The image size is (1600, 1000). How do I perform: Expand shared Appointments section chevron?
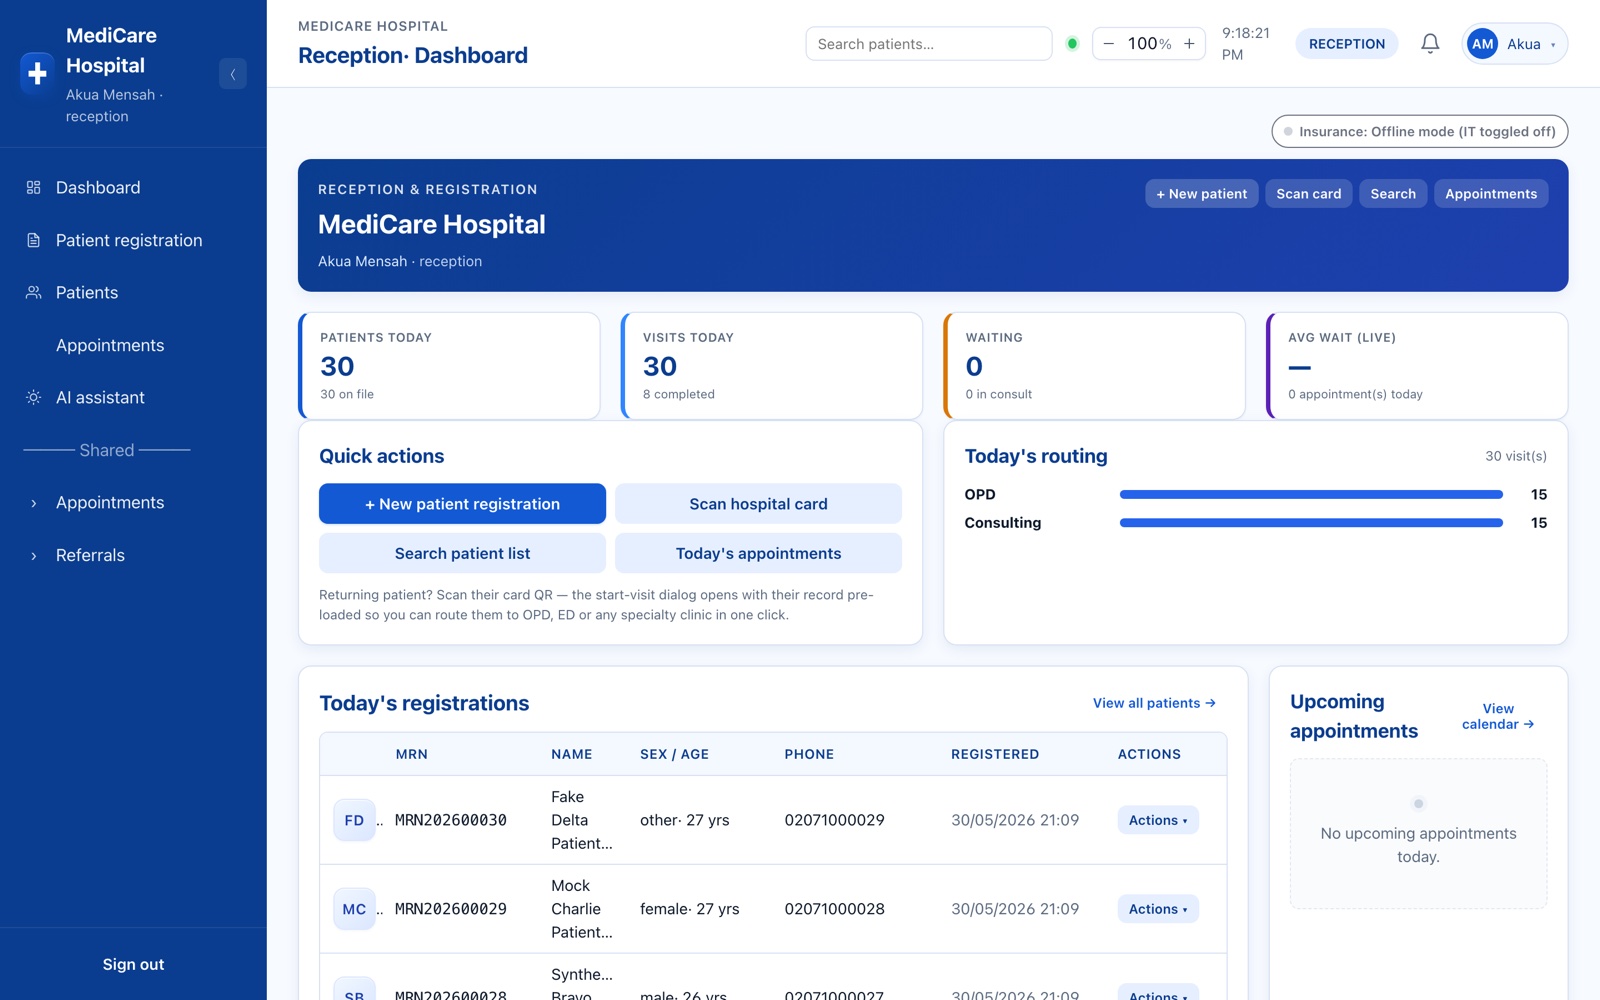click(x=33, y=503)
